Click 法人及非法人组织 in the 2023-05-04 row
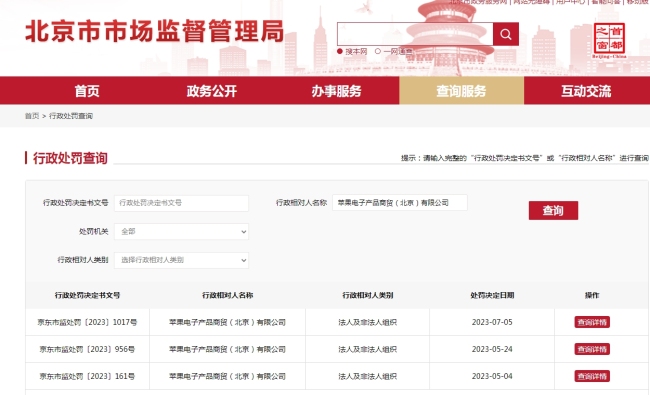This screenshot has width=650, height=395. (368, 376)
